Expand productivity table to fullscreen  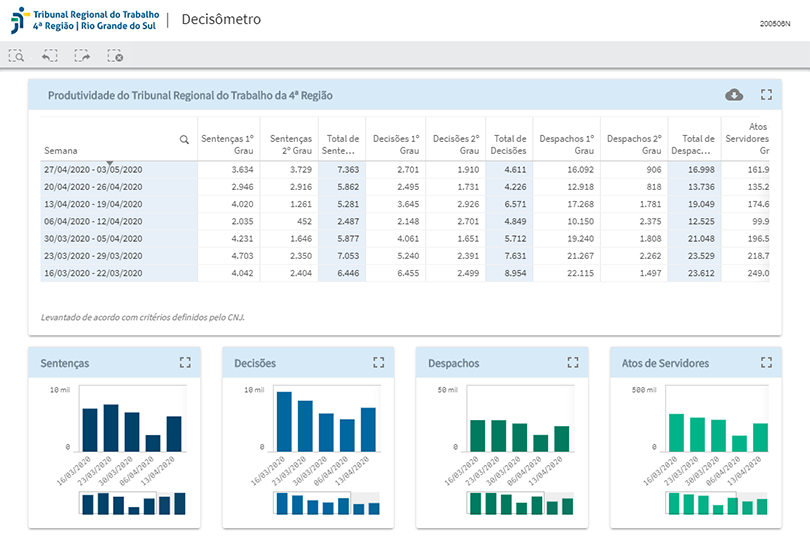[x=767, y=95]
